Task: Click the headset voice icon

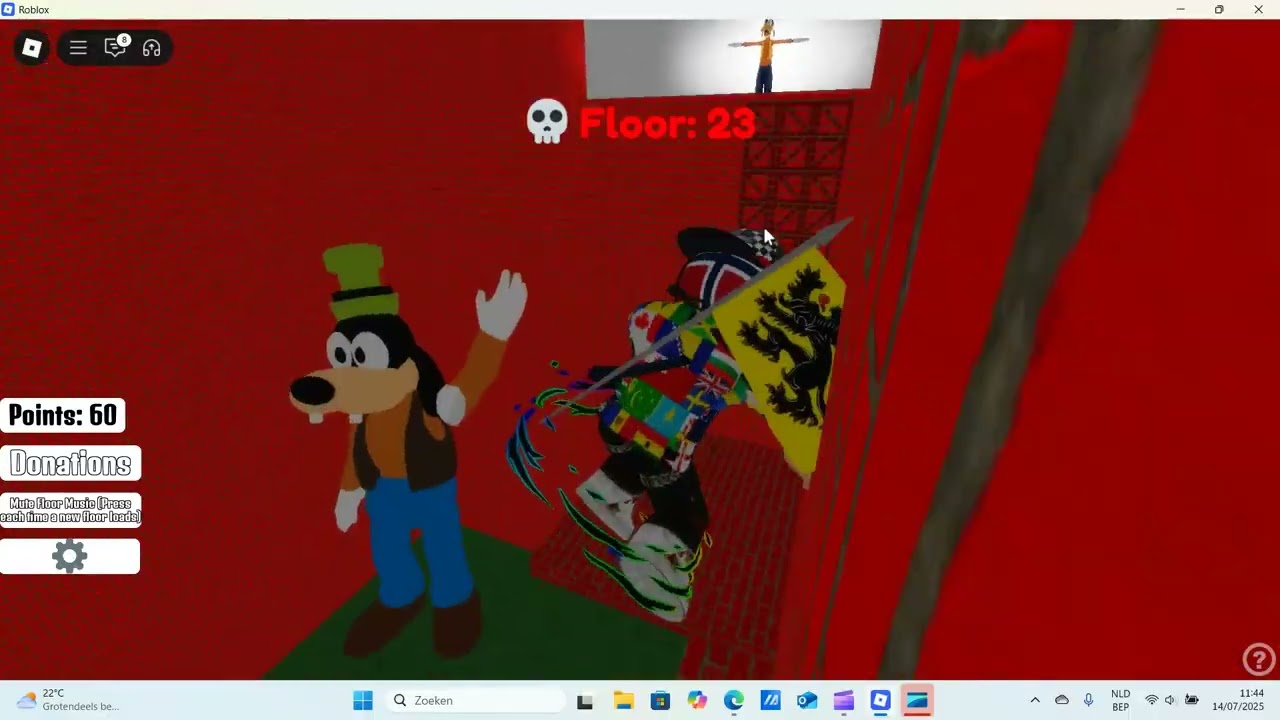Action: coord(152,48)
